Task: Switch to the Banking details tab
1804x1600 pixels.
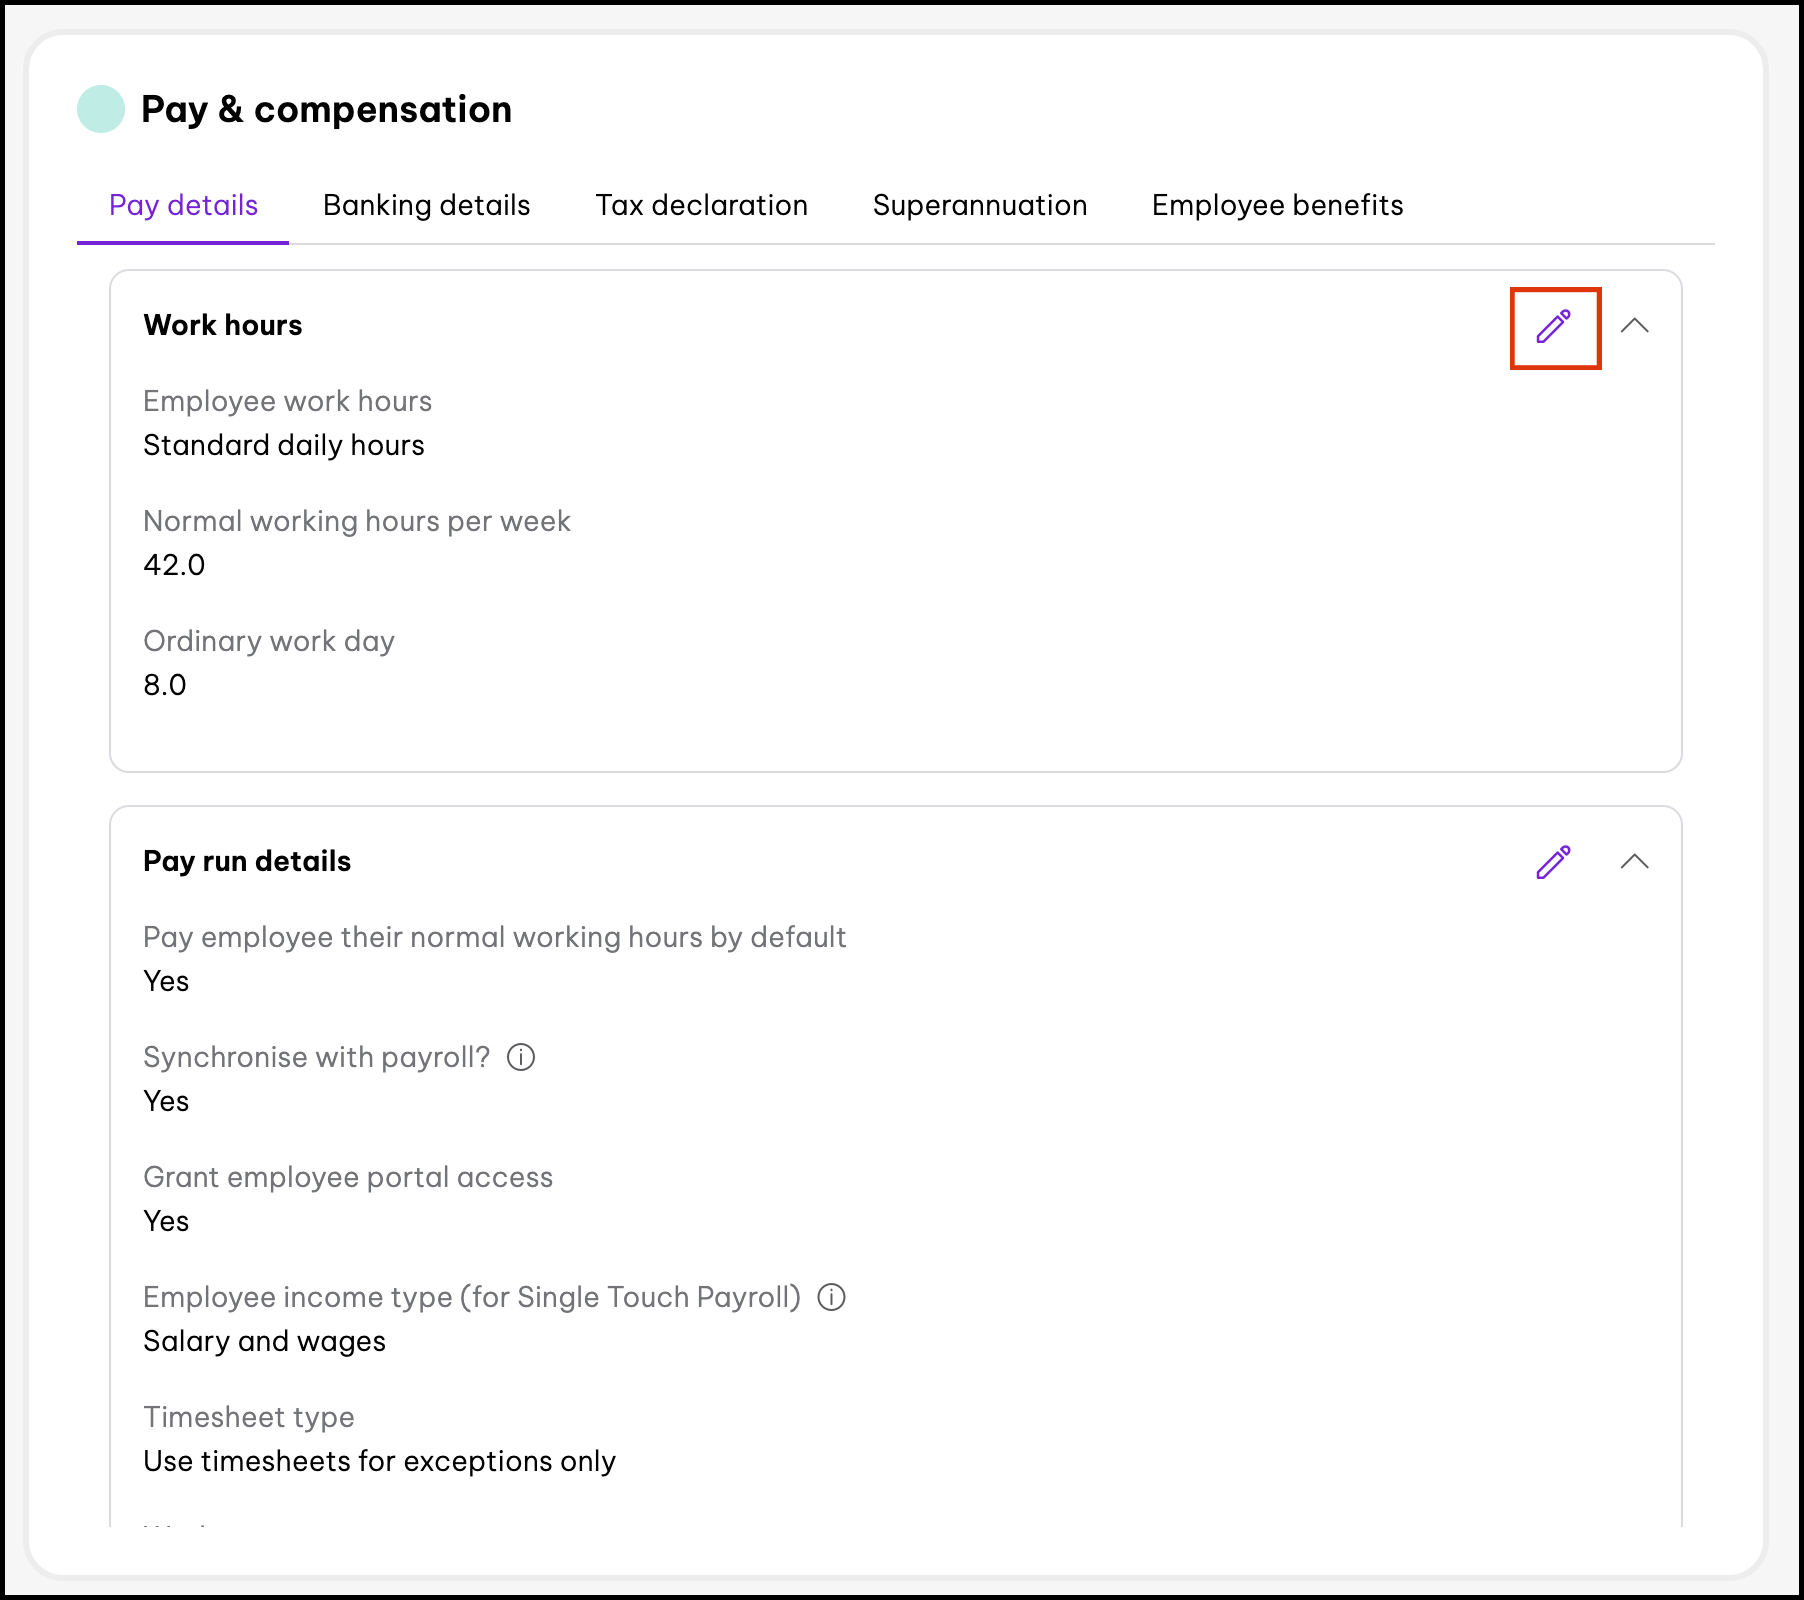Action: (426, 205)
